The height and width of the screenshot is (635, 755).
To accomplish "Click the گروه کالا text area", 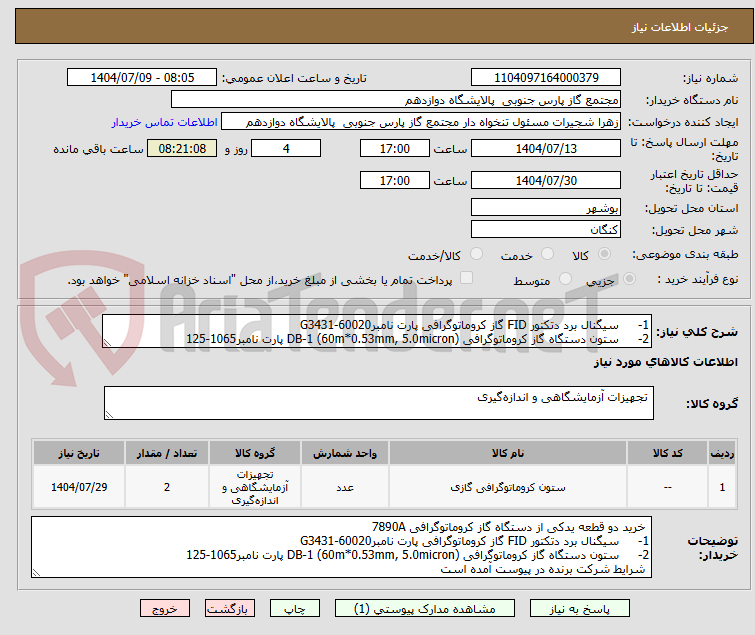I will click(x=379, y=403).
